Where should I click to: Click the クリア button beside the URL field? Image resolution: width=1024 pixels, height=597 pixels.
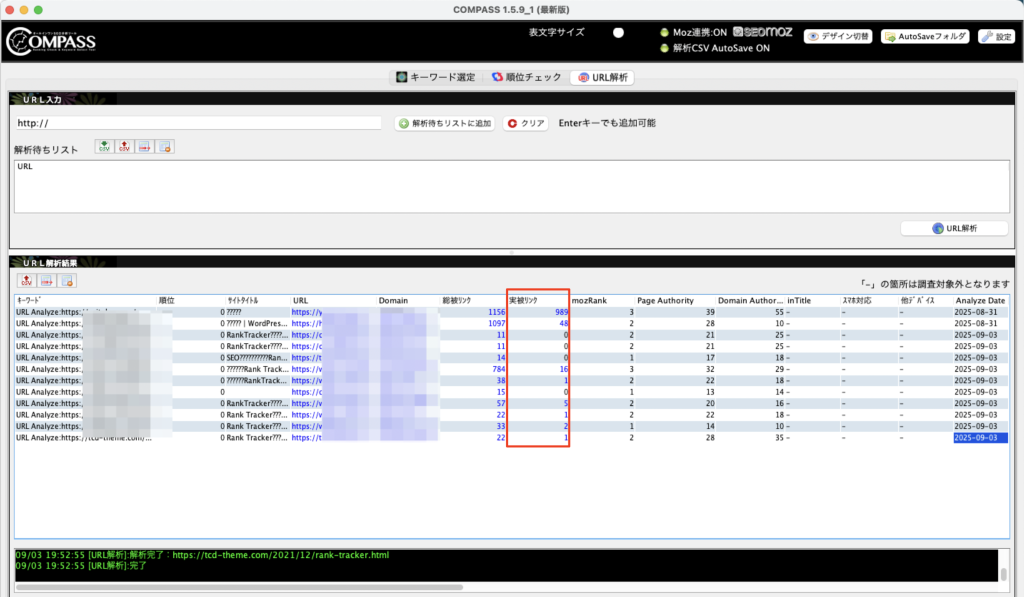click(526, 123)
